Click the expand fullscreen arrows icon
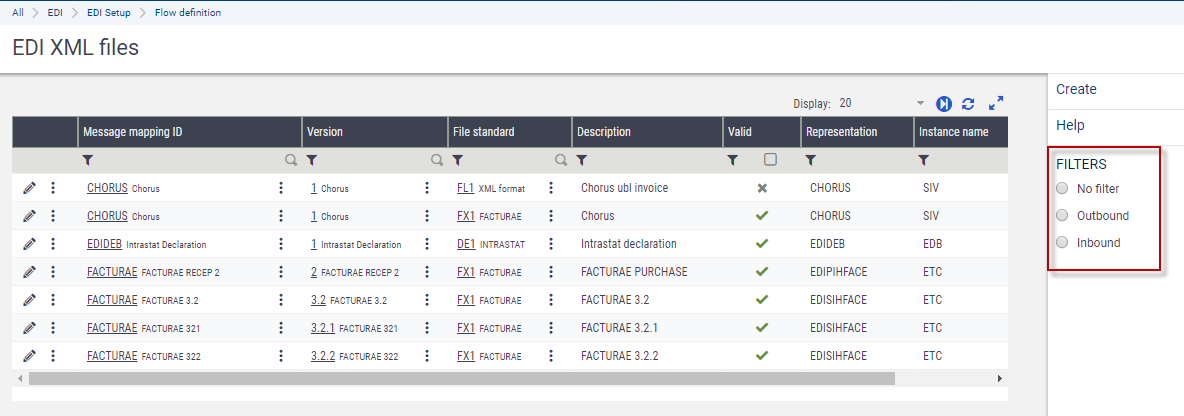The image size is (1184, 416). [x=996, y=104]
